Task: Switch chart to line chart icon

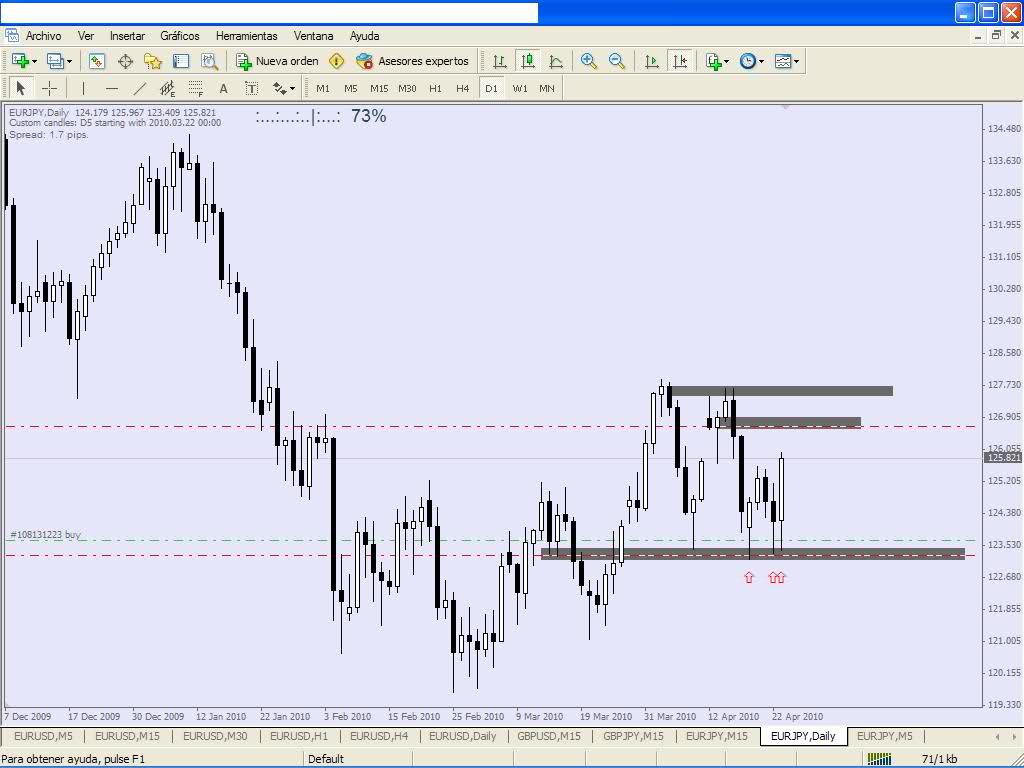Action: click(x=556, y=61)
